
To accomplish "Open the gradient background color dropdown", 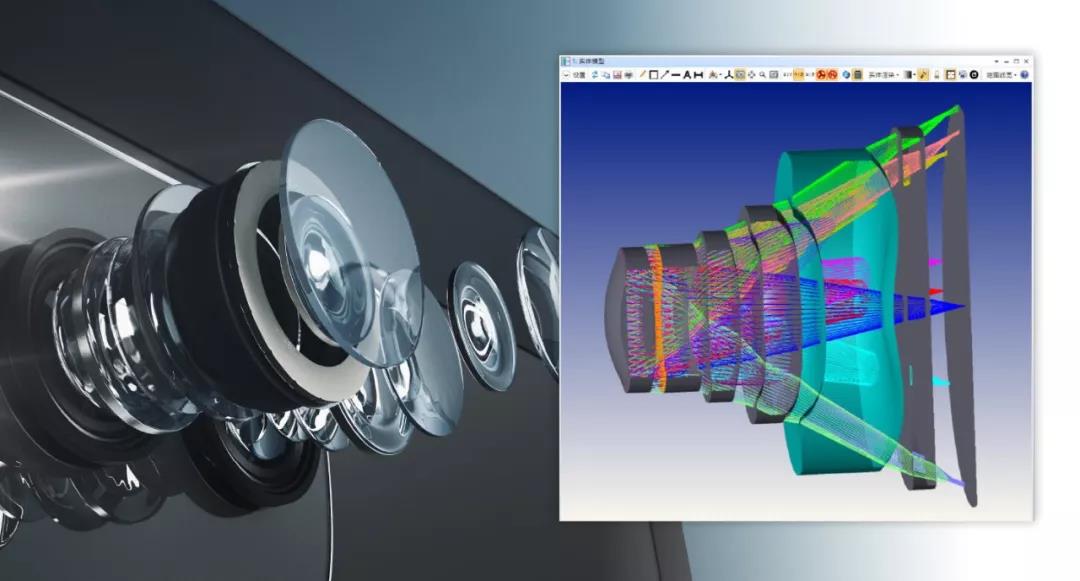I will (x=910, y=74).
